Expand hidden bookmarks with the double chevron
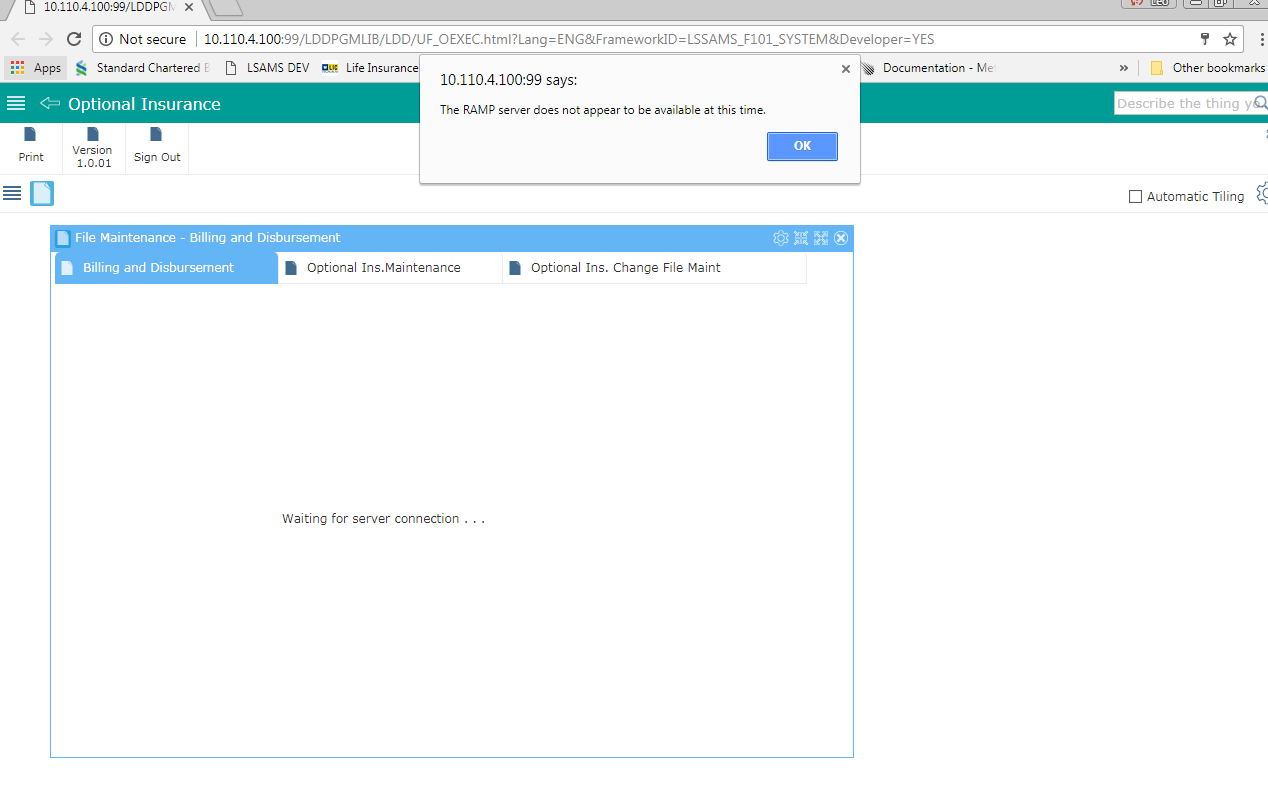1268x790 pixels. [1123, 68]
